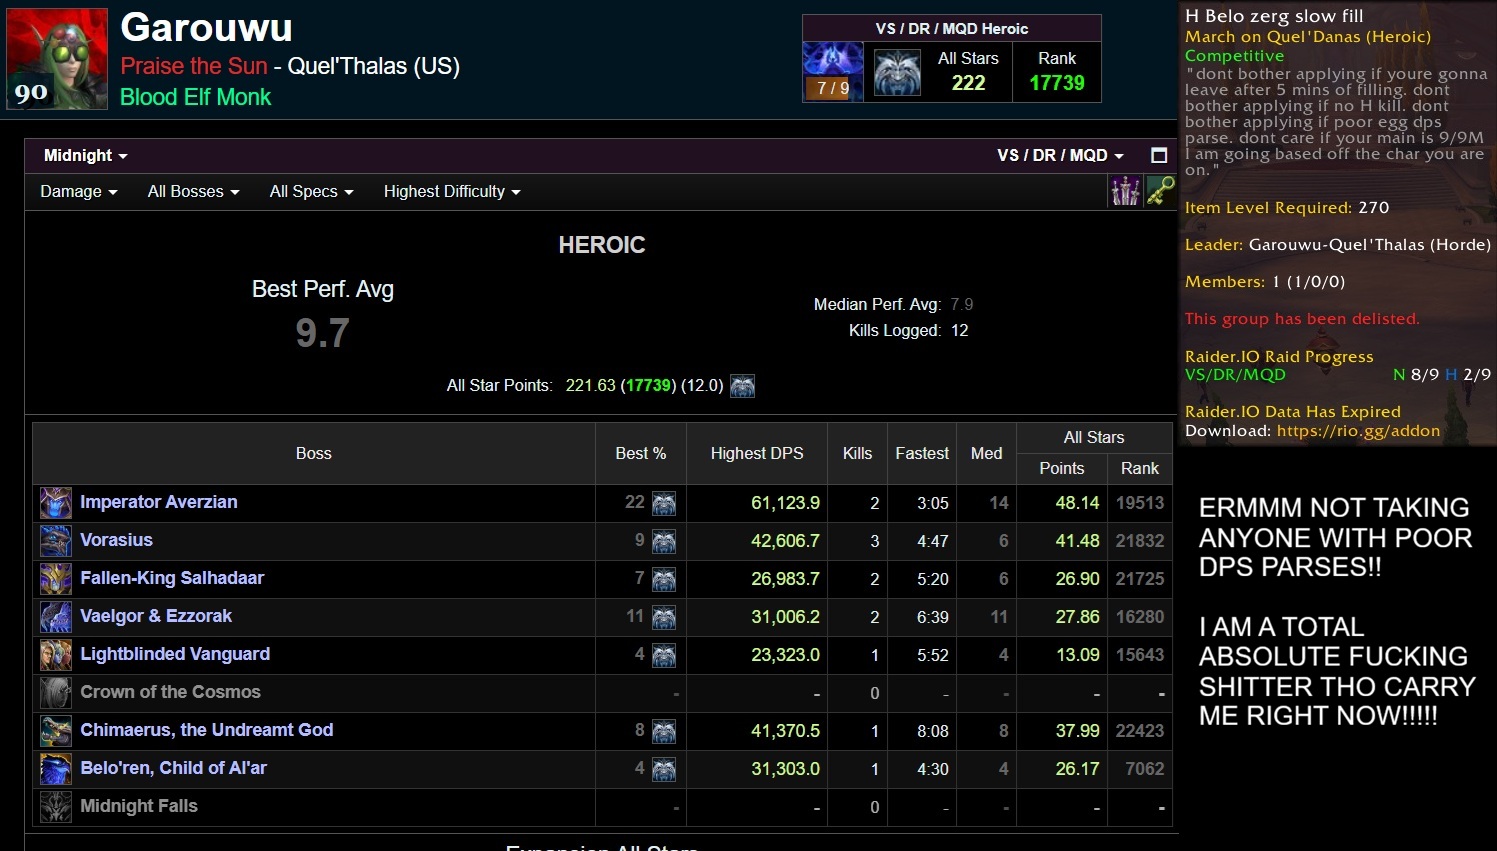Viewport: 1497px width, 851px height.
Task: Expand the Highest Difficulty dropdown
Action: click(x=452, y=192)
